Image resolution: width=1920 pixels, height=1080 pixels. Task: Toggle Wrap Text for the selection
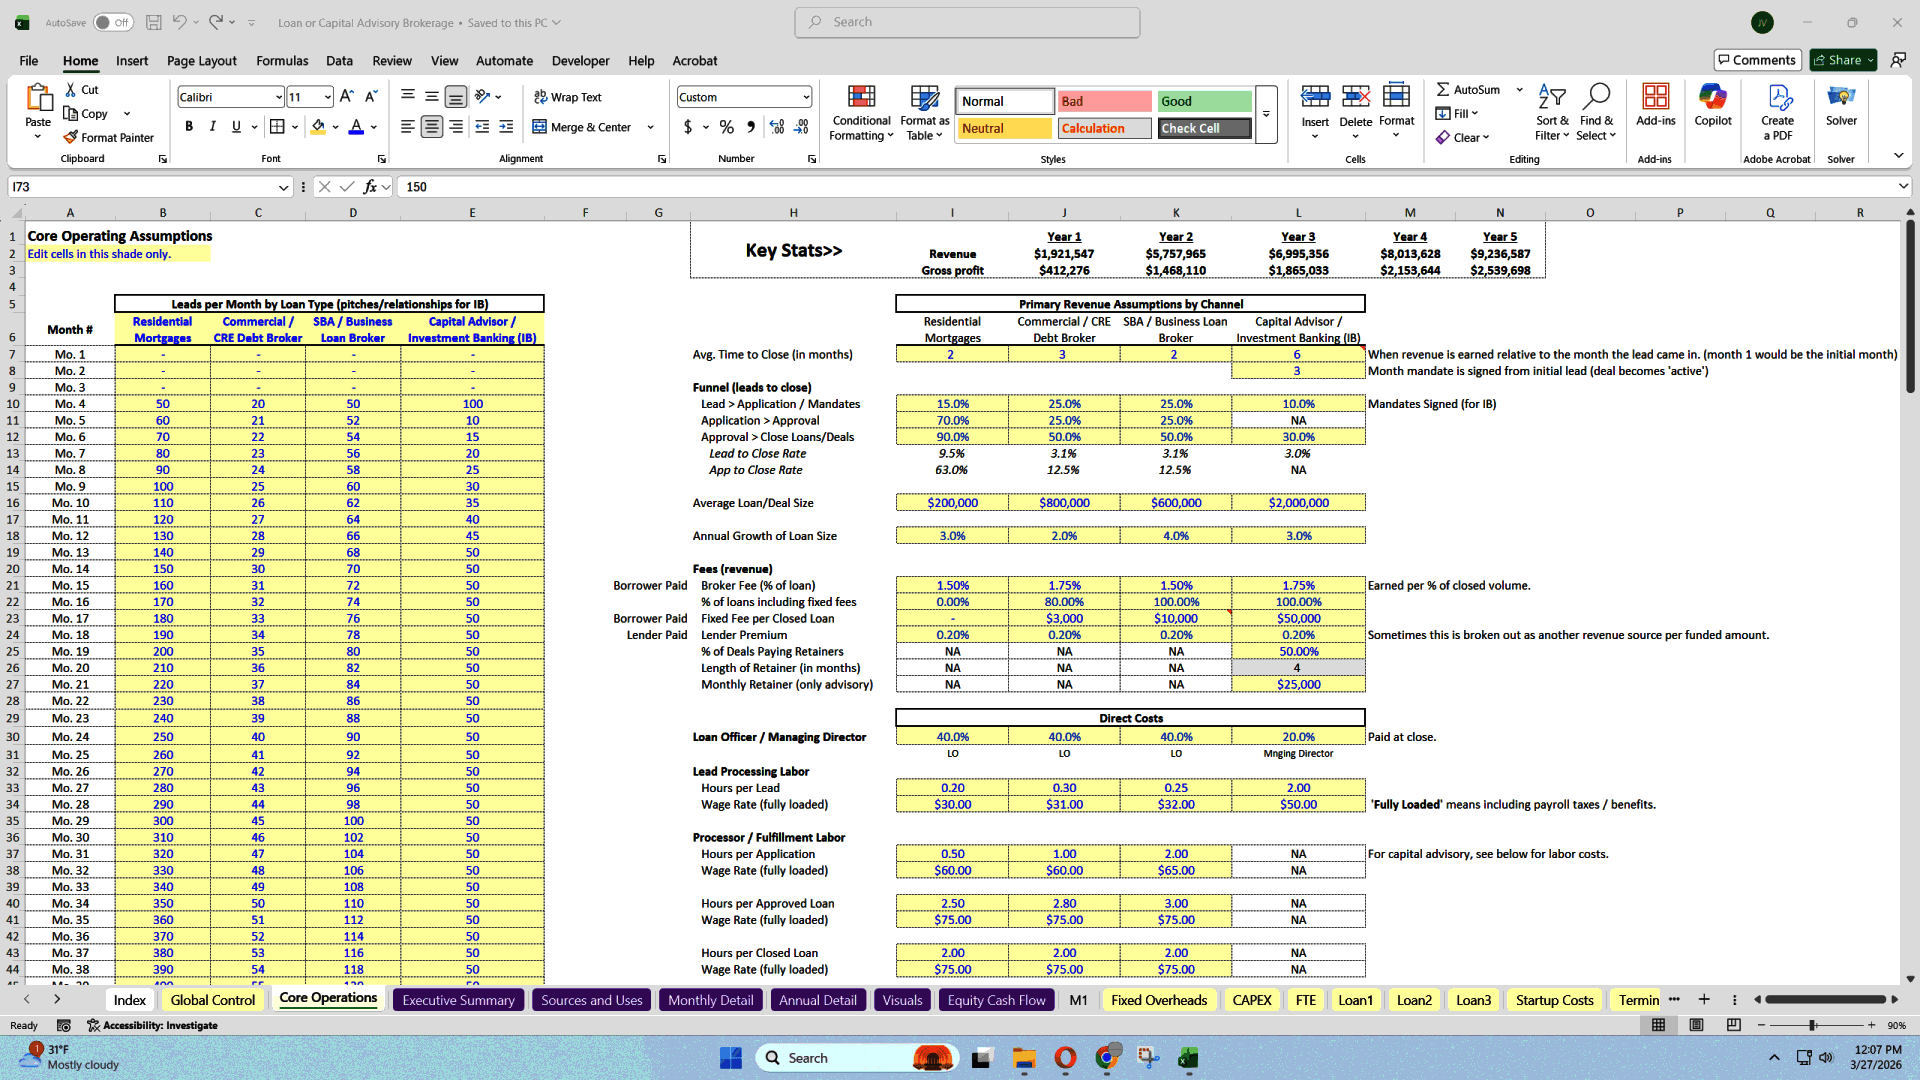pyautogui.click(x=567, y=97)
